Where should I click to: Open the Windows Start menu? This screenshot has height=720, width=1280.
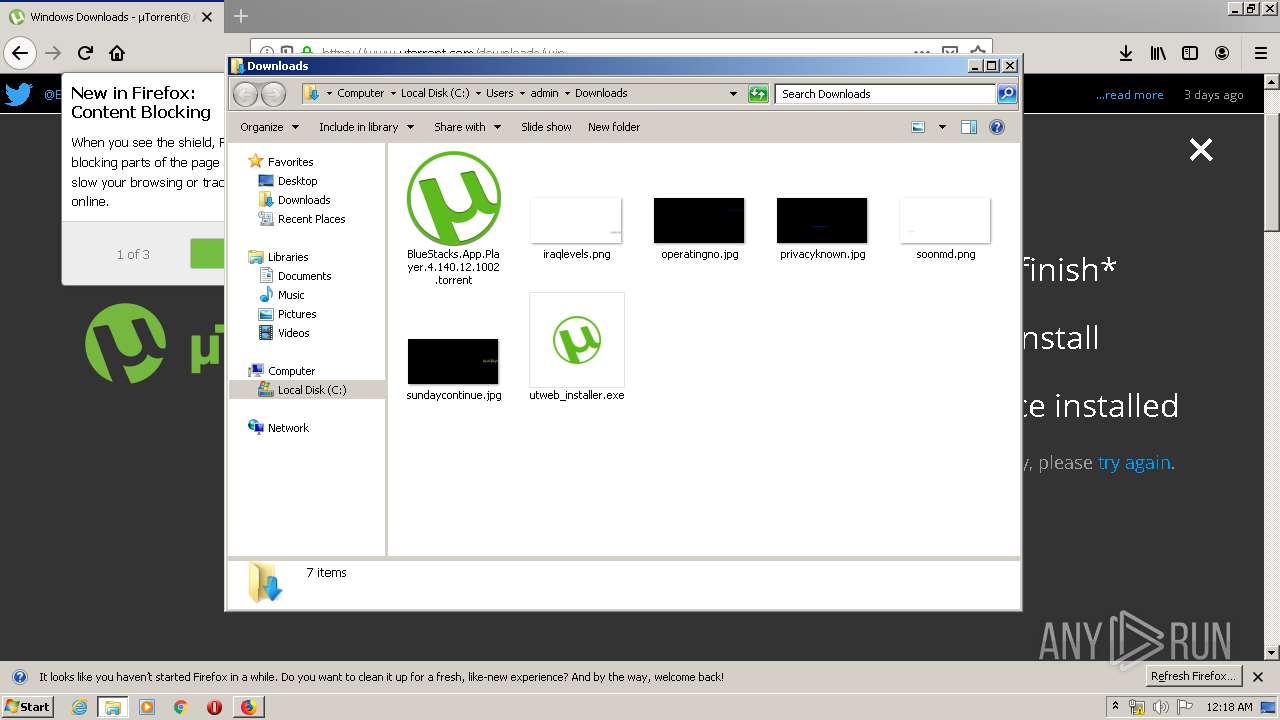(27, 706)
